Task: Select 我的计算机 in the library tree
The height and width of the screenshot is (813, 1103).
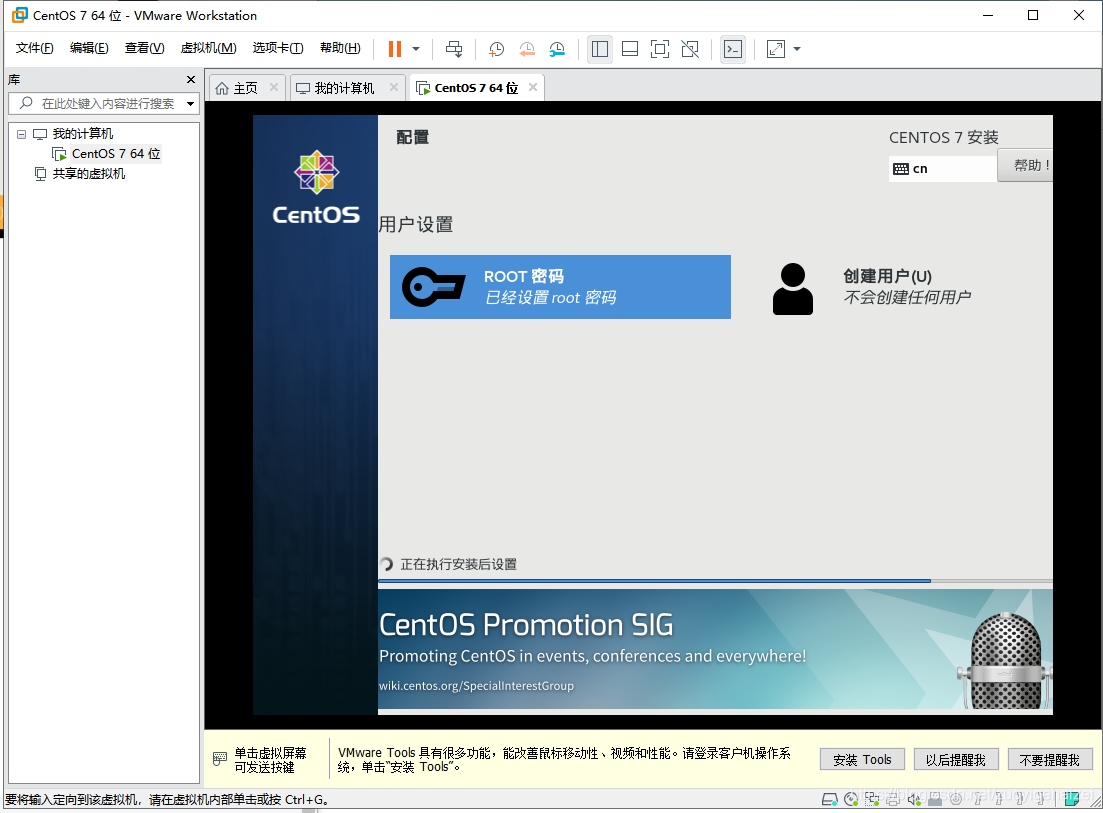Action: (x=82, y=134)
